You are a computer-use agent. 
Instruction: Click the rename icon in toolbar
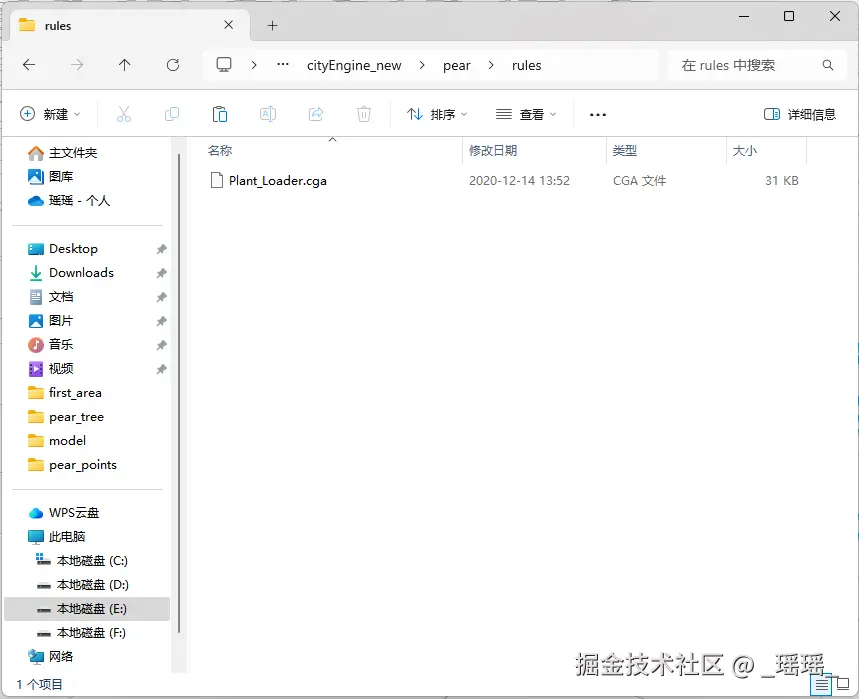pyautogui.click(x=268, y=114)
